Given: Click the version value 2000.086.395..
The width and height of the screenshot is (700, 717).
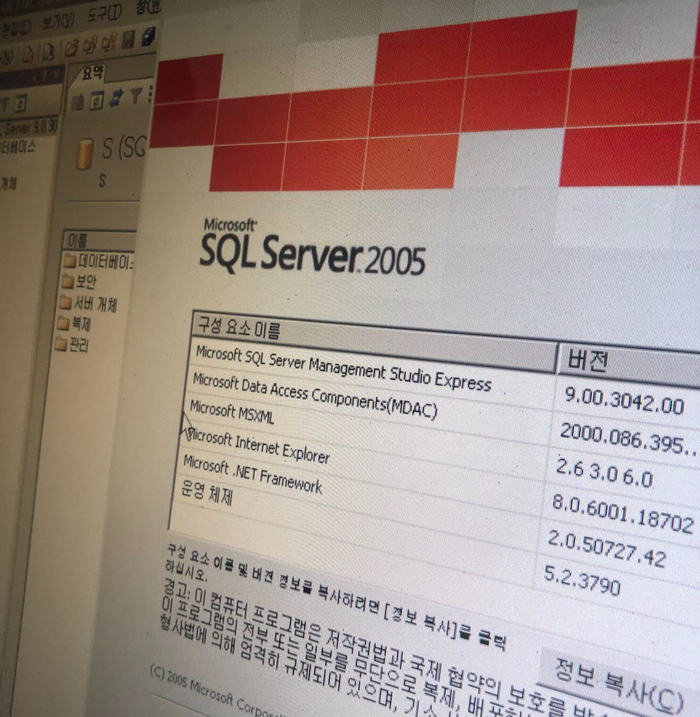Looking at the screenshot, I should [629, 438].
